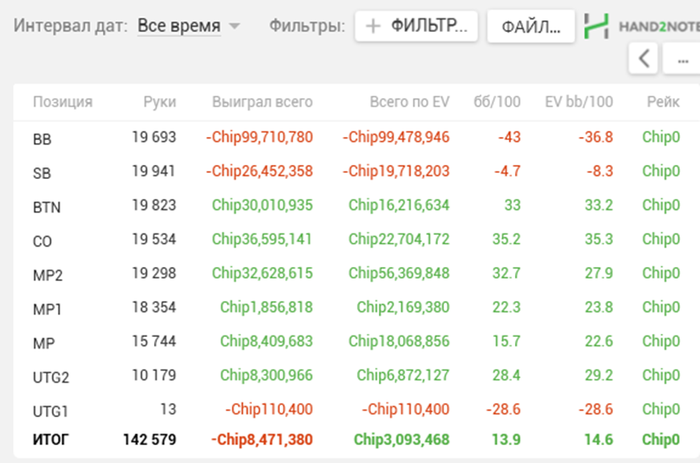Expand date interval using the dropdown arrow
Image resolution: width=700 pixels, height=463 pixels.
click(x=234, y=27)
